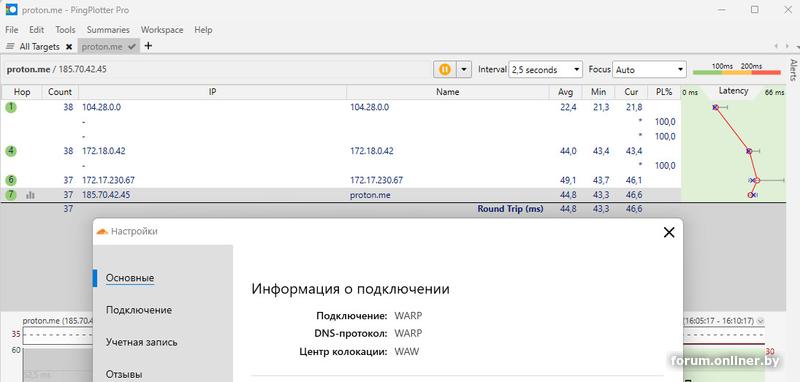Sort by the Count column header
Viewport: 800px width, 382px height.
coord(60,92)
